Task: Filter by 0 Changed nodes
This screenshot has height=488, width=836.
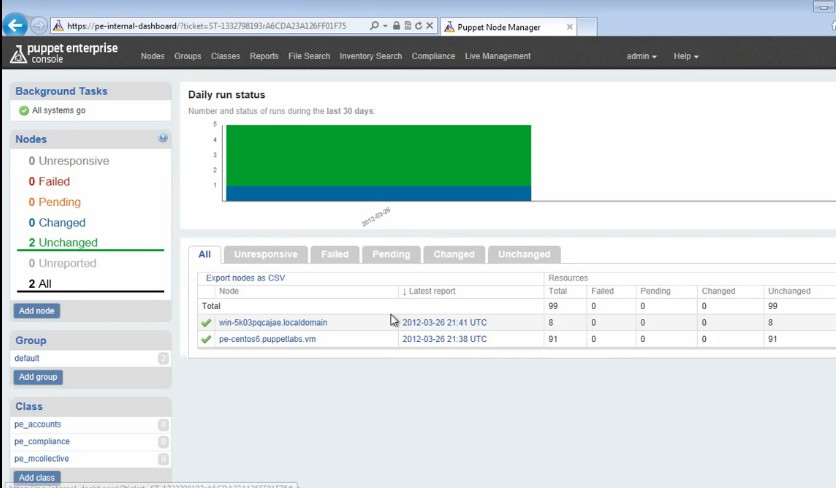Action: click(57, 223)
